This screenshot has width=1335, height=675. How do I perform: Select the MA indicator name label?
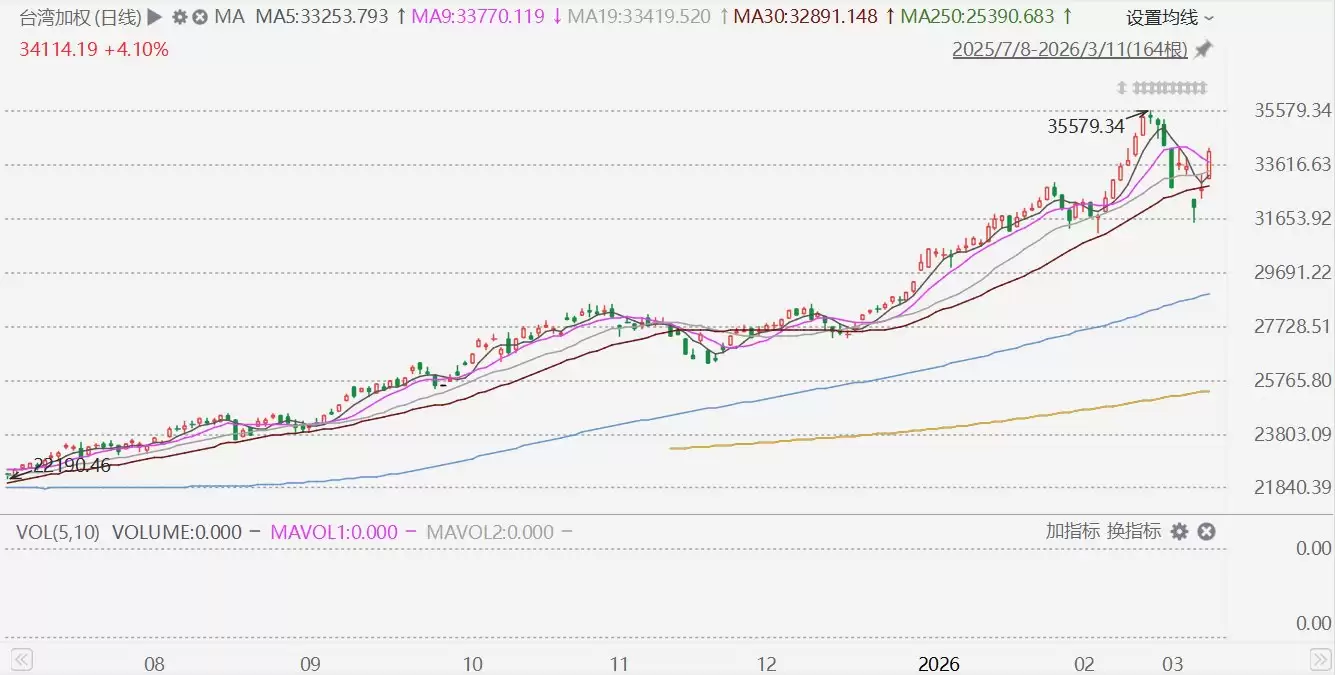click(x=230, y=17)
